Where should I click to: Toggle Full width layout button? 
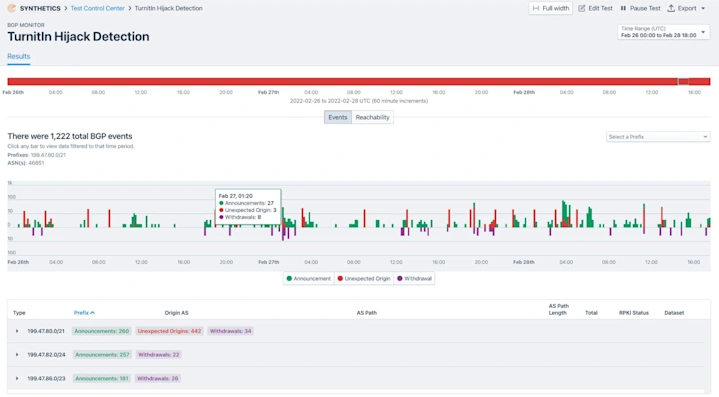[x=551, y=8]
